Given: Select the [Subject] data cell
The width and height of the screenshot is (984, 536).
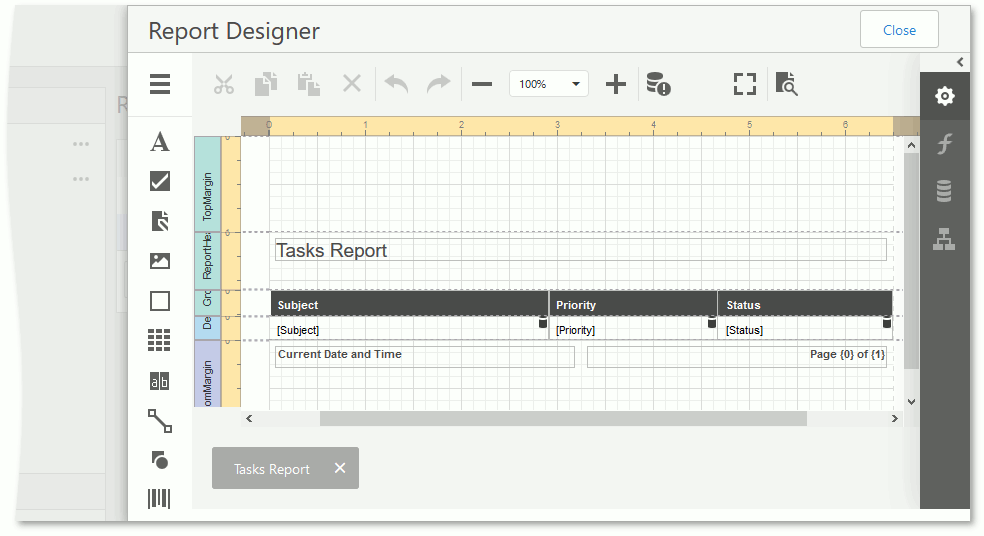Looking at the screenshot, I should [x=409, y=329].
